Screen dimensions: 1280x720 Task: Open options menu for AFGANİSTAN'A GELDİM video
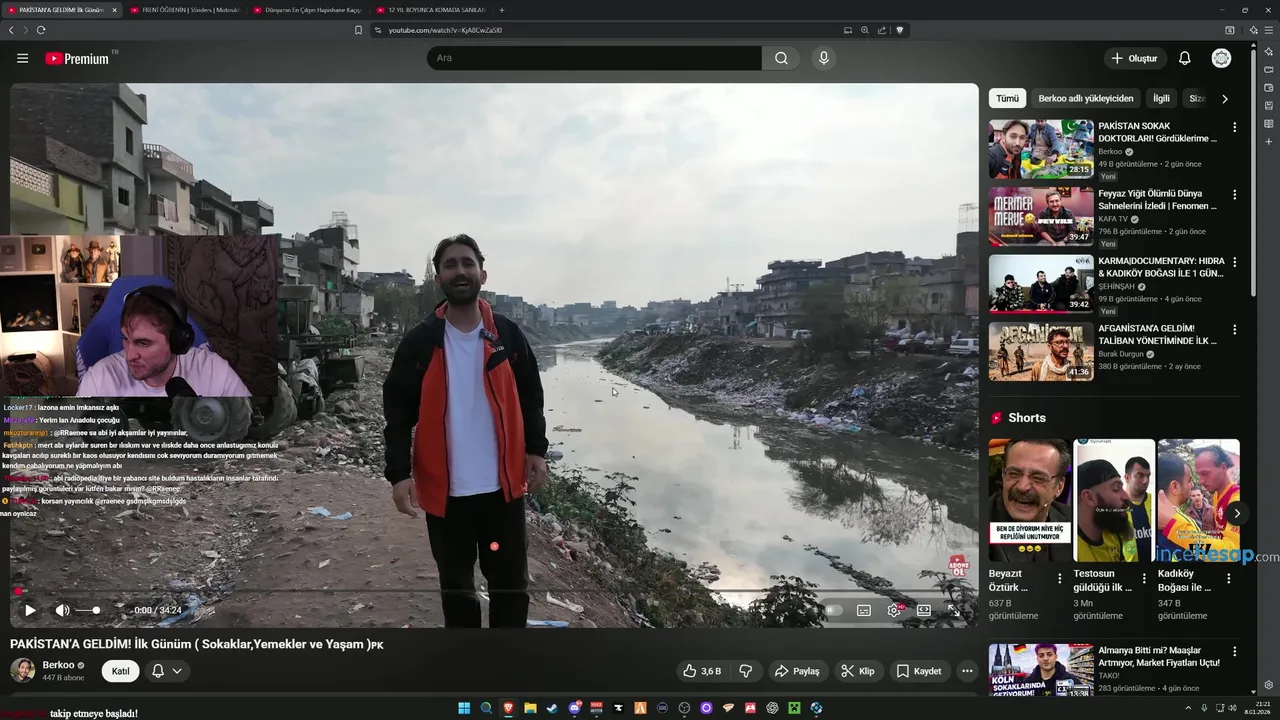pyautogui.click(x=1234, y=329)
